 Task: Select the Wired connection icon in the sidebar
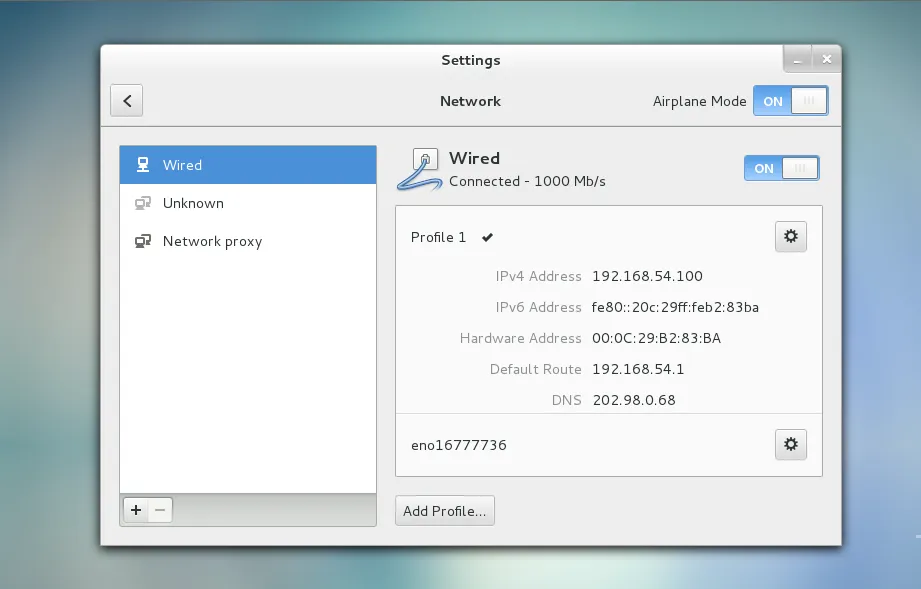pyautogui.click(x=142, y=165)
